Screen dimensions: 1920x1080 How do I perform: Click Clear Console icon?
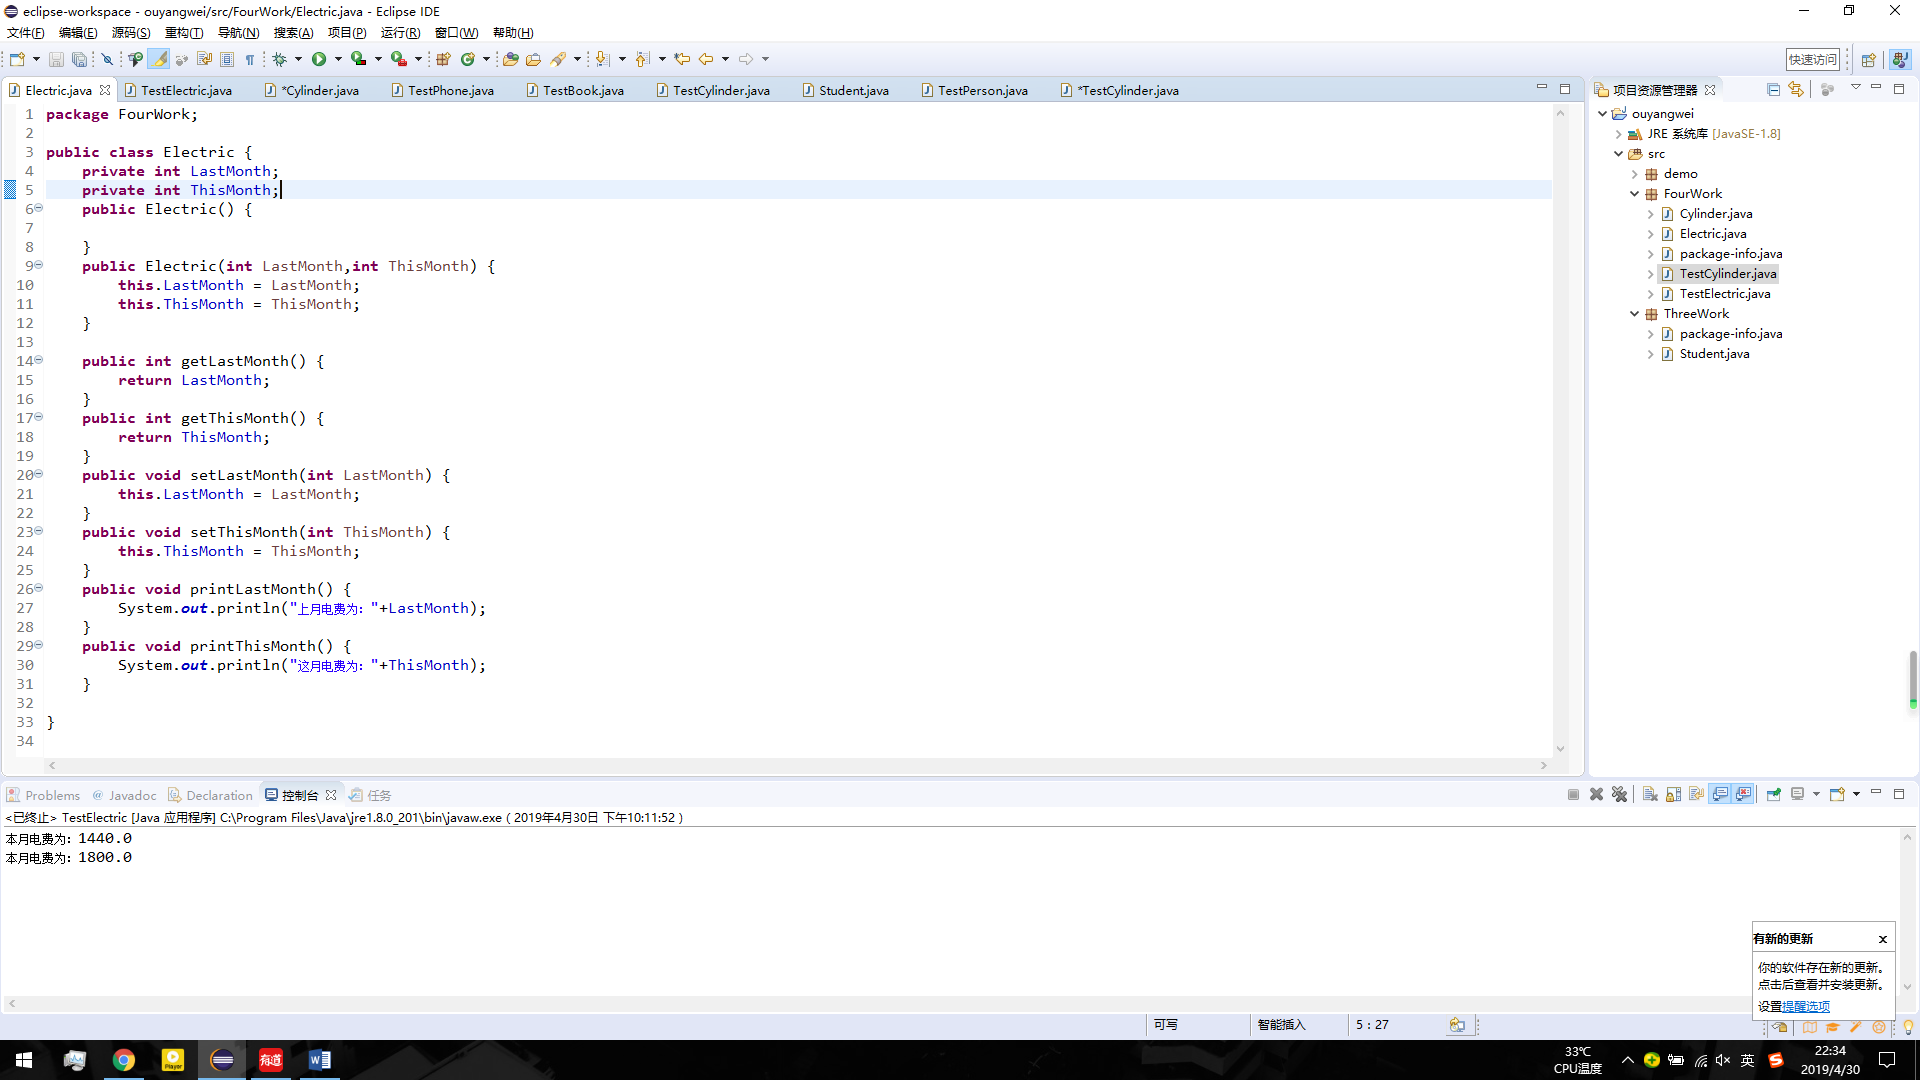[1650, 794]
